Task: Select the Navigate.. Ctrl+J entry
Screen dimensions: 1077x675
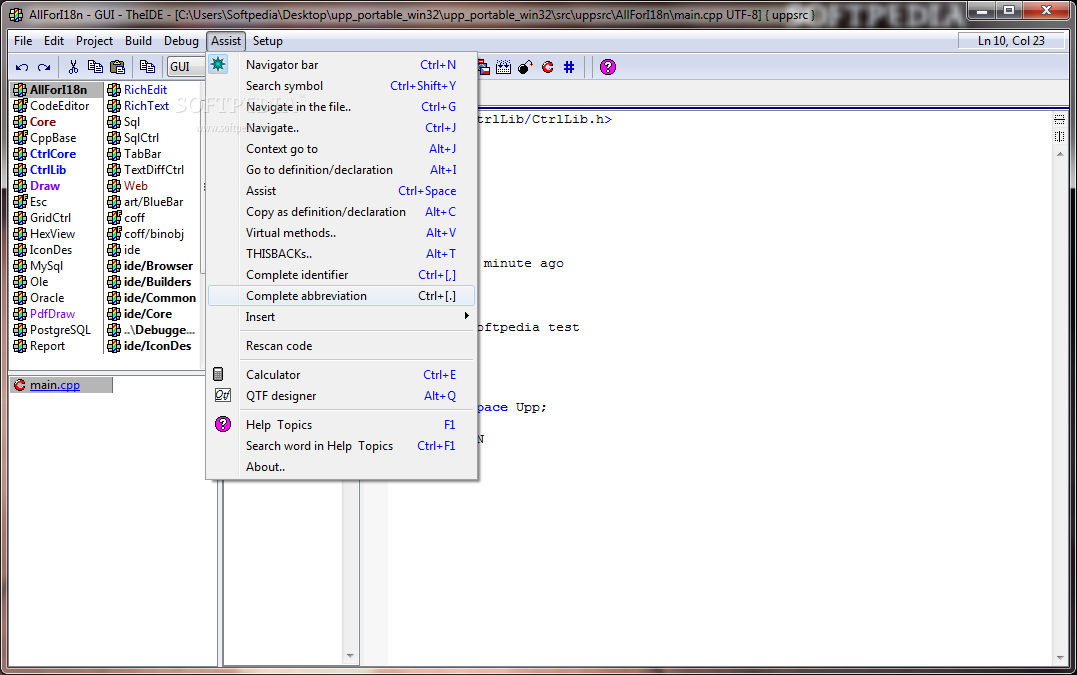Action: (341, 128)
